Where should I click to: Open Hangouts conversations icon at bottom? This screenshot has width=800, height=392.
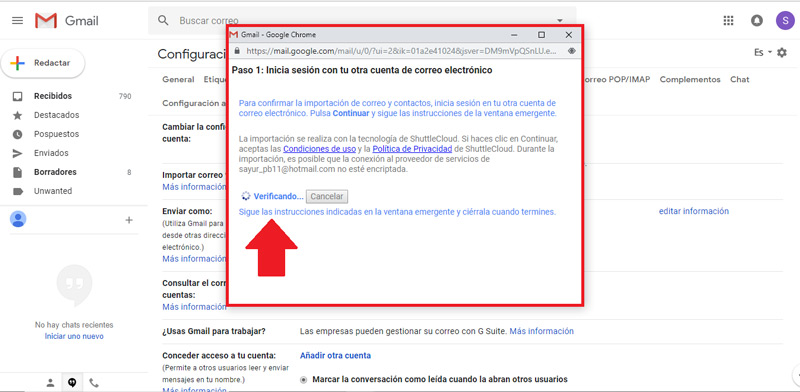(72, 383)
